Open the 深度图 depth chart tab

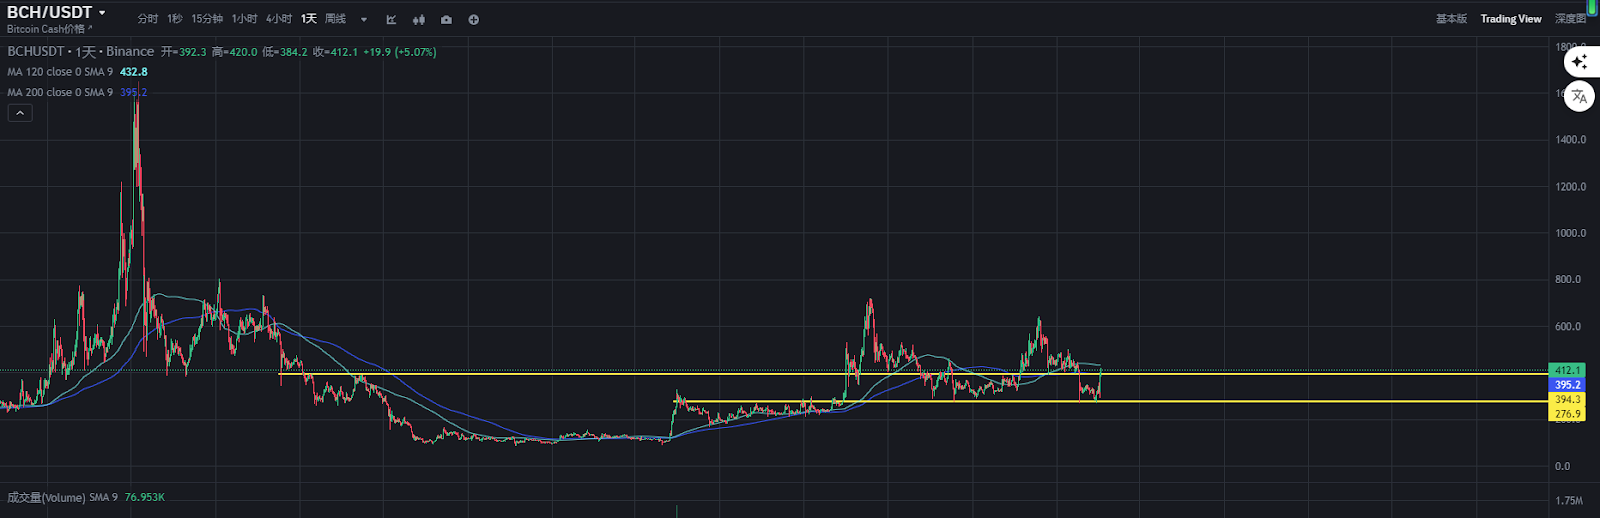(1570, 19)
